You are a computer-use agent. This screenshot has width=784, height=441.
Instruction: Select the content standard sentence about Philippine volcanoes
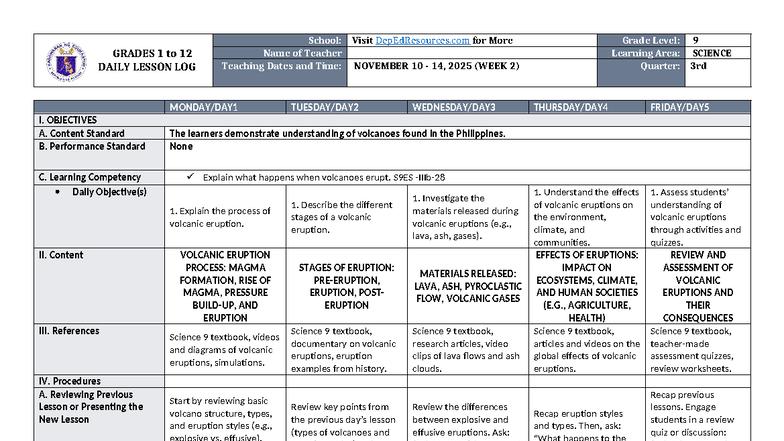(337, 134)
